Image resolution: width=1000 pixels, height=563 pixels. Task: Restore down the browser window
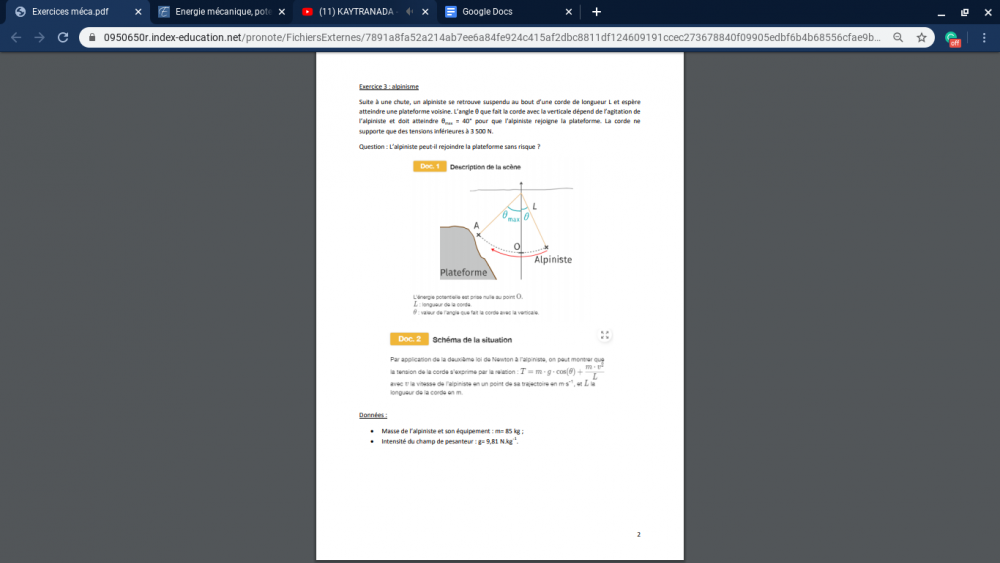tap(965, 12)
